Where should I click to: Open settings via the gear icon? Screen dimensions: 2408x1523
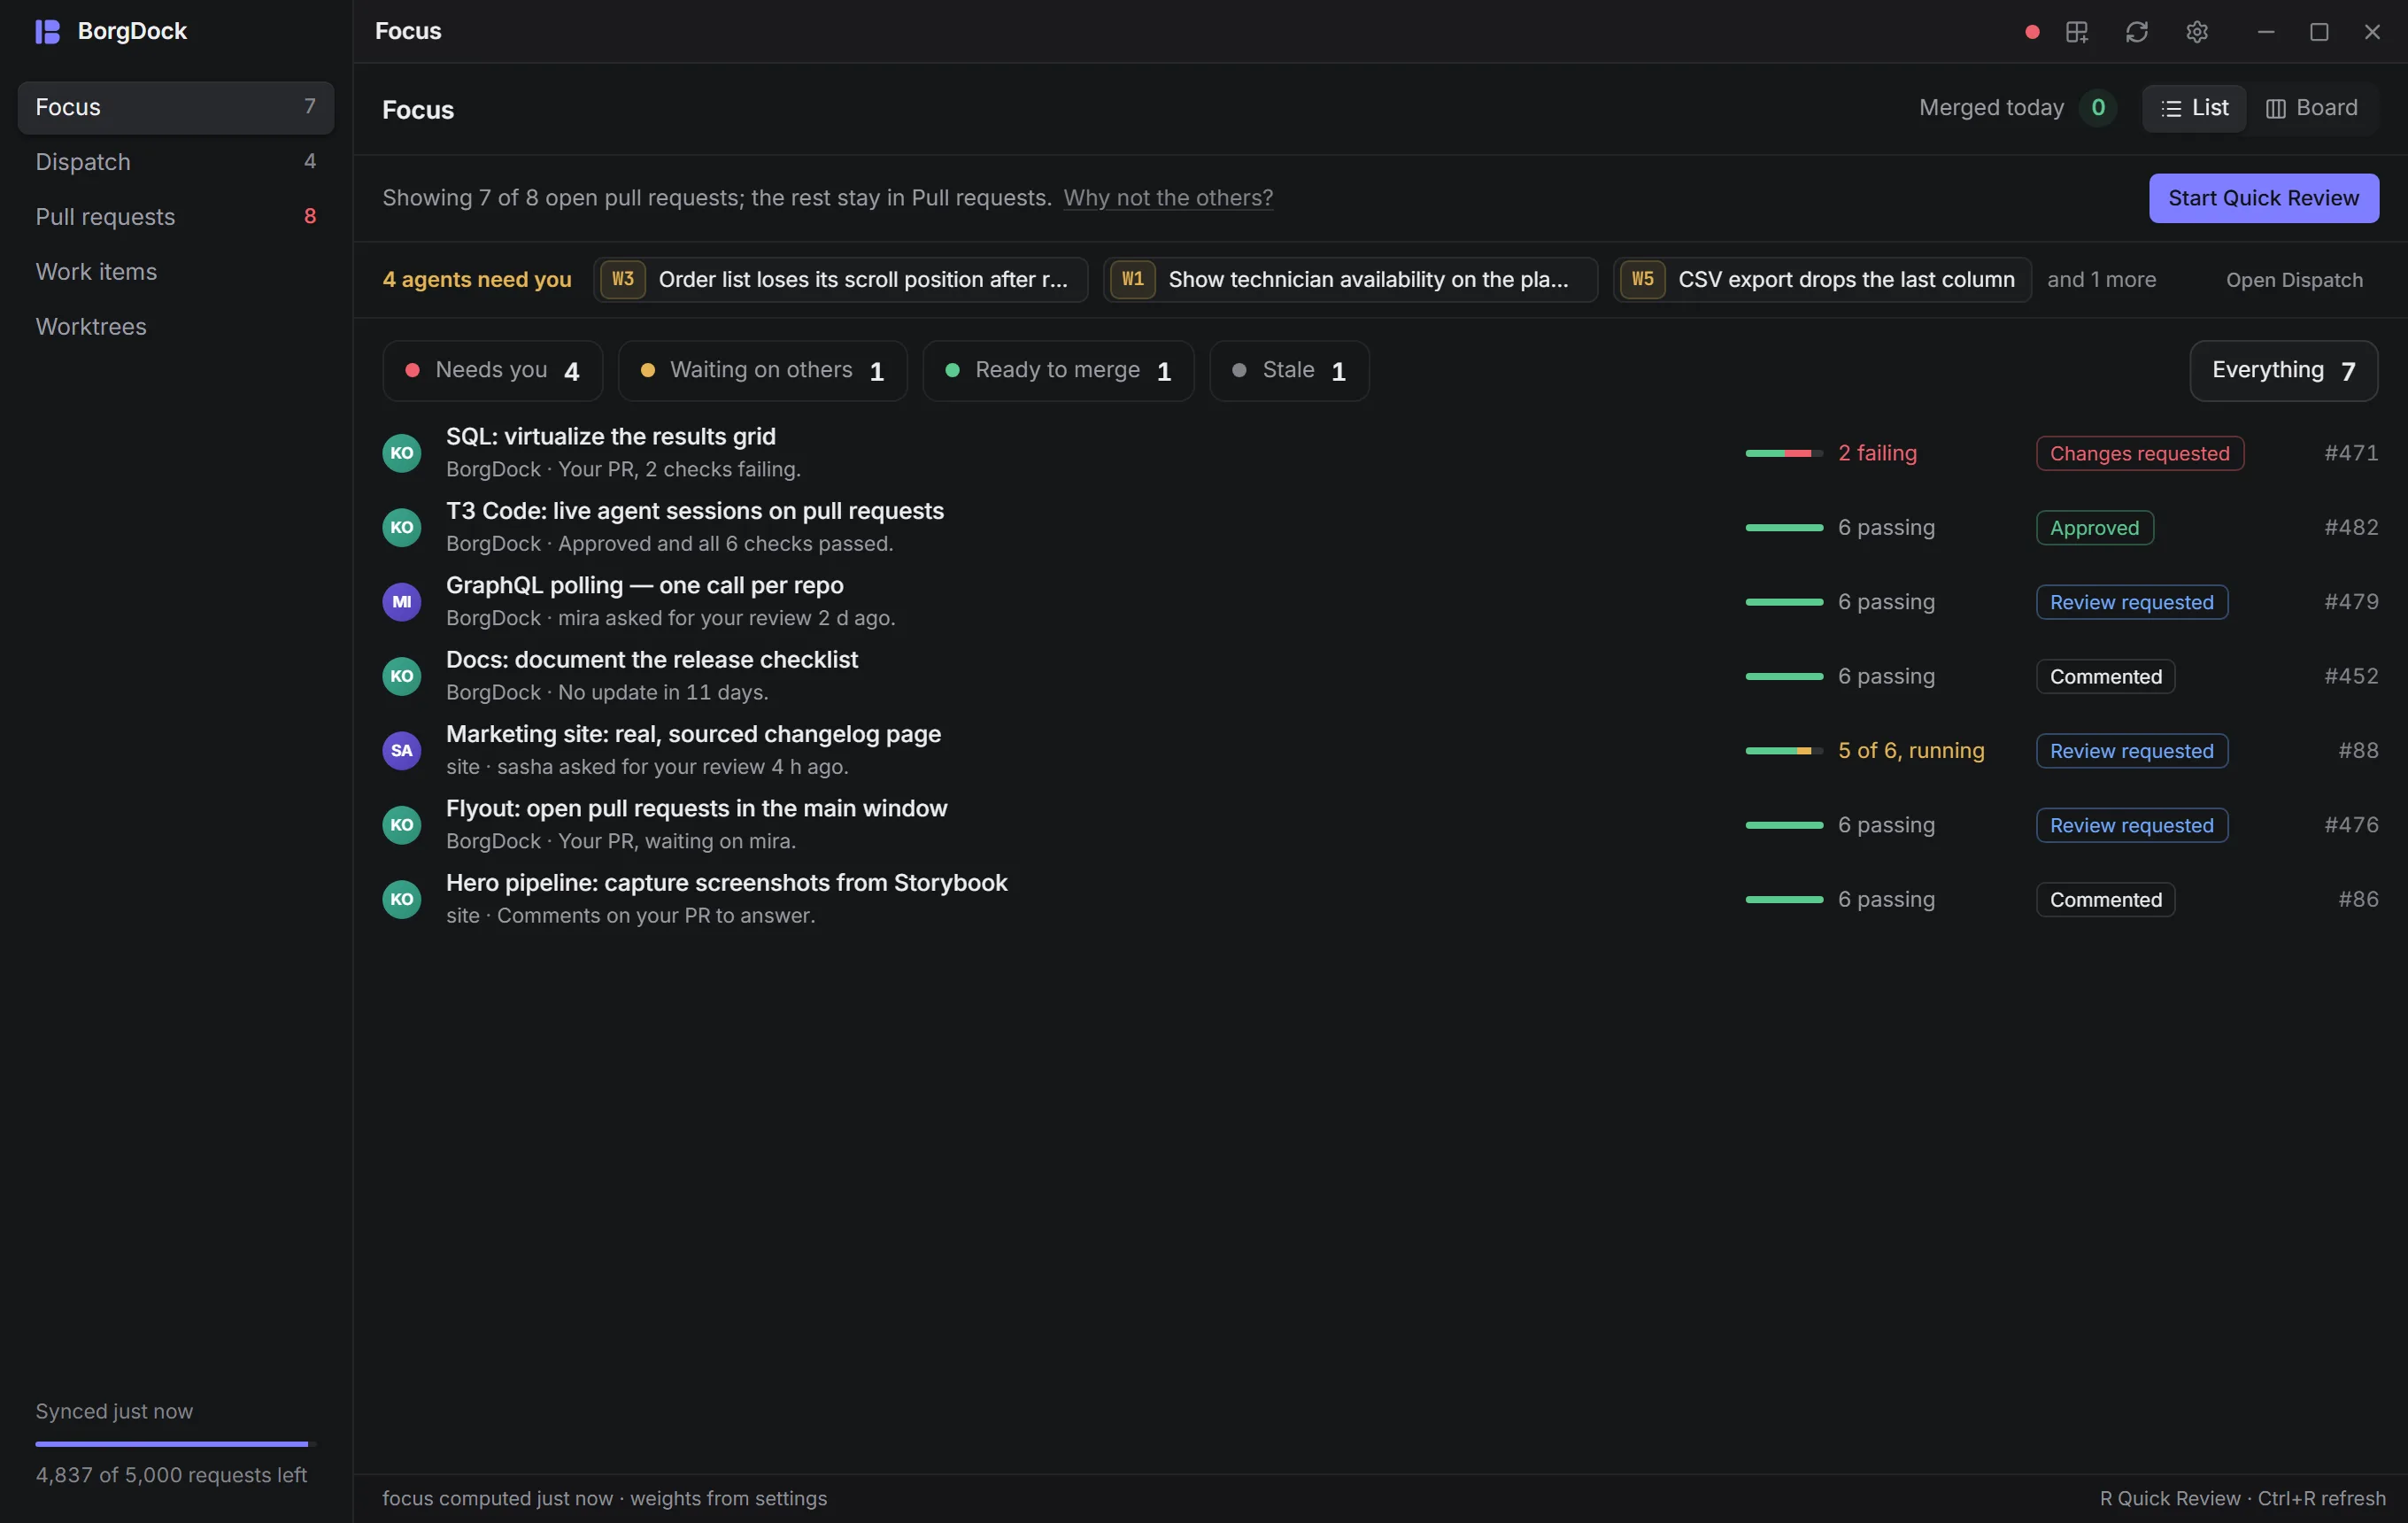pyautogui.click(x=2196, y=32)
